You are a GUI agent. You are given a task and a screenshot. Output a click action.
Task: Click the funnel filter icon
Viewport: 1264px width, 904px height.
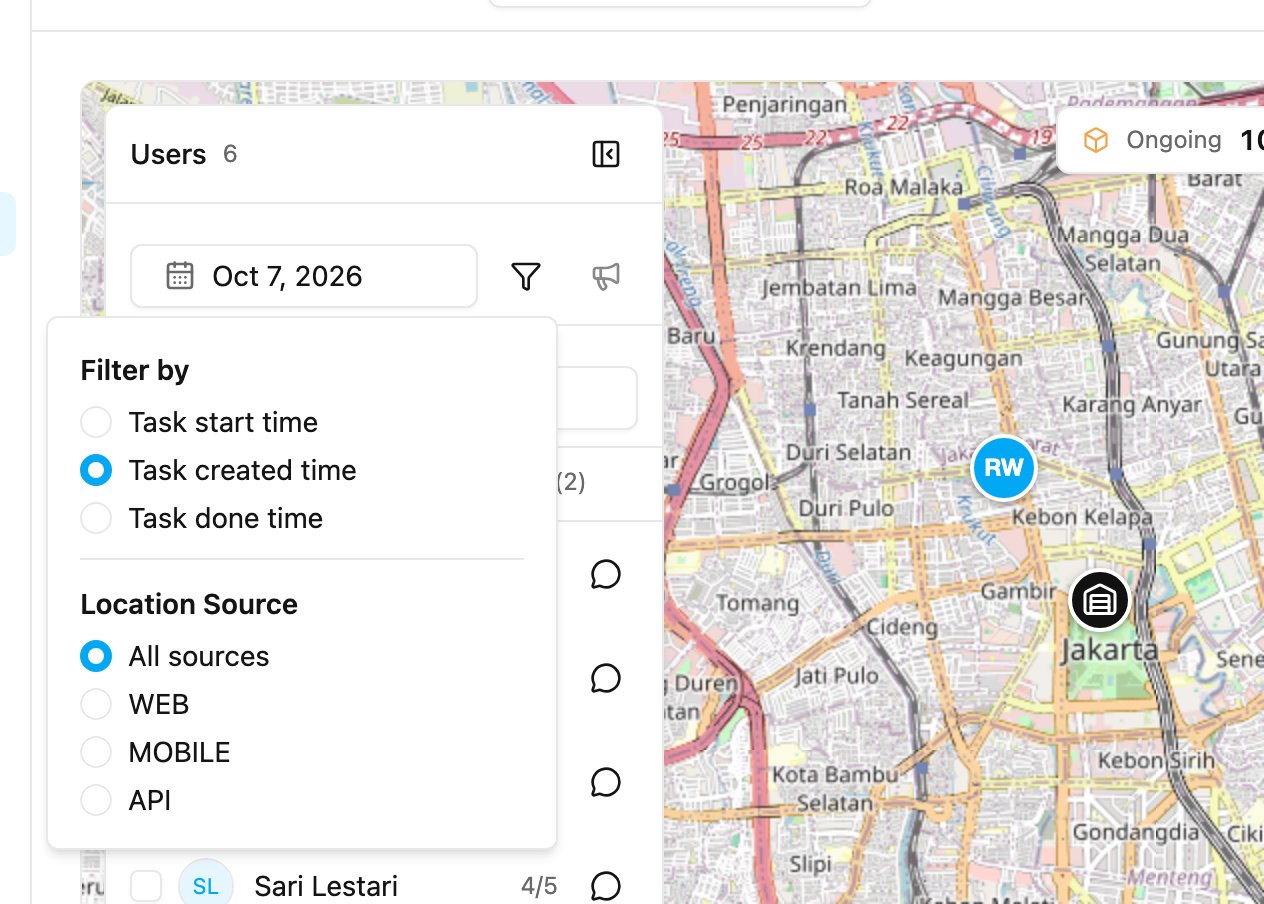(x=526, y=276)
